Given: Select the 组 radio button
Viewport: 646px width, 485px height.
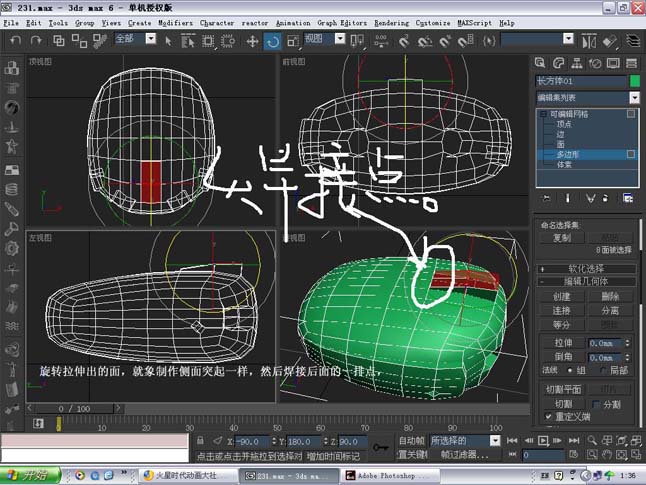Looking at the screenshot, I should (570, 370).
